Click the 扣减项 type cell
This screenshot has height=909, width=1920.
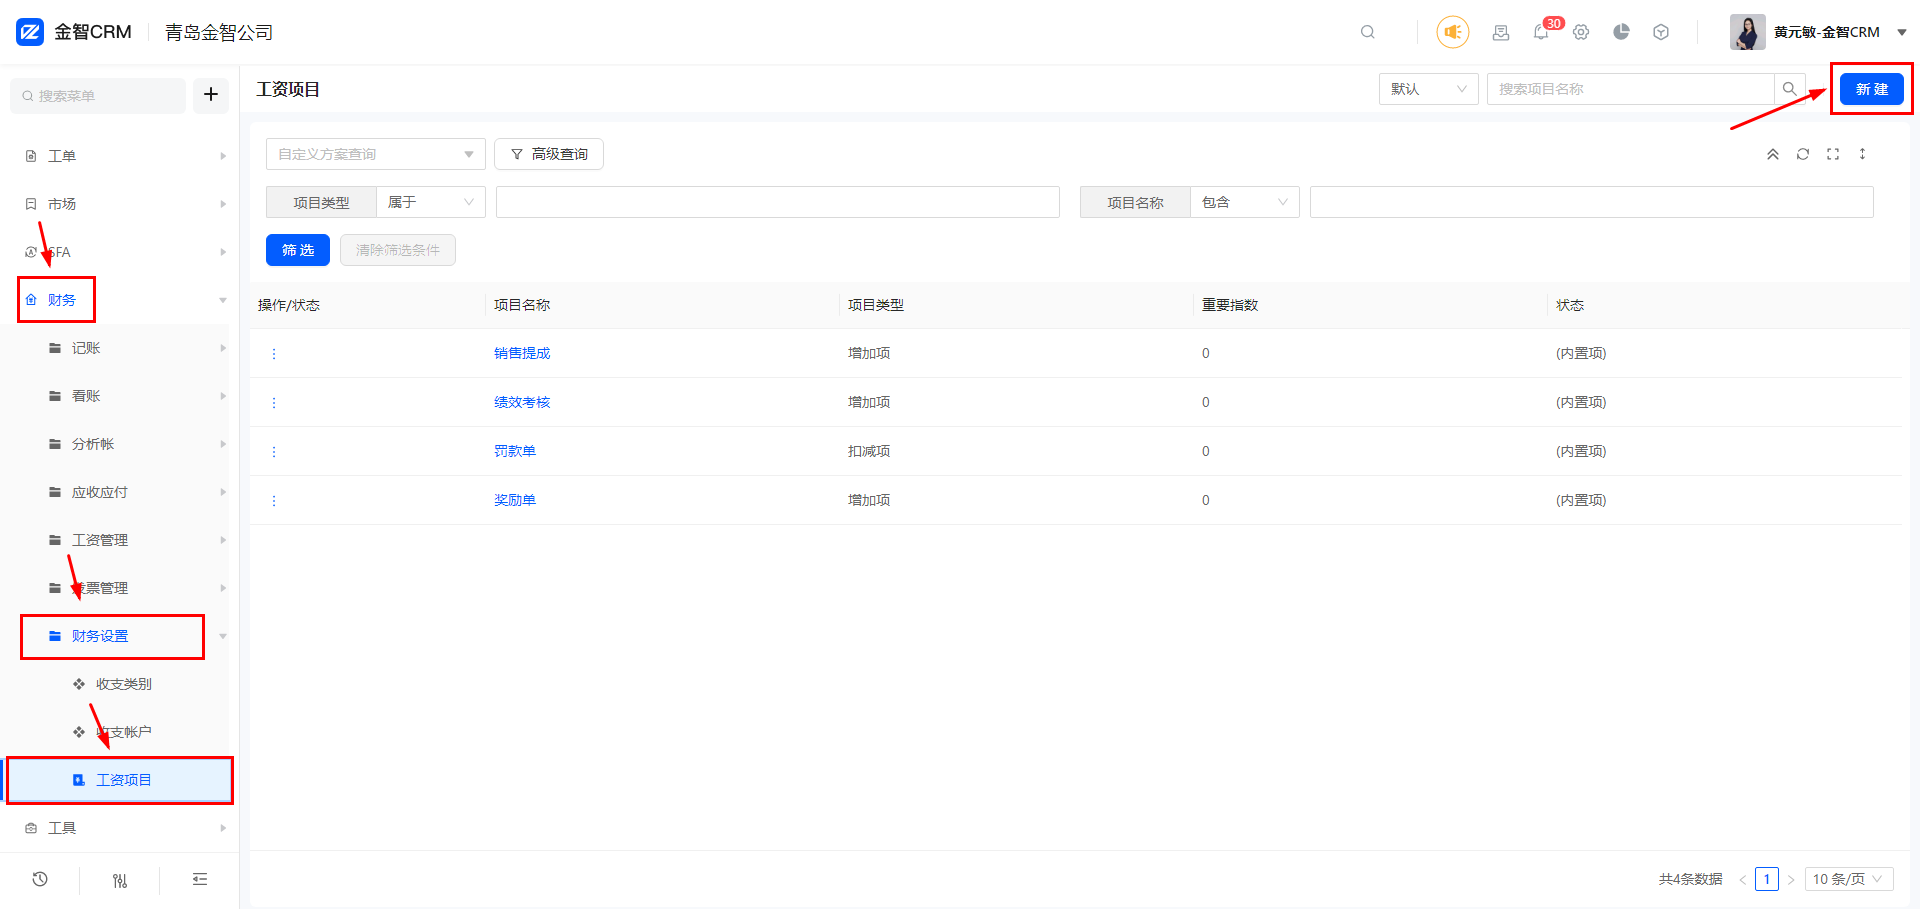869,451
